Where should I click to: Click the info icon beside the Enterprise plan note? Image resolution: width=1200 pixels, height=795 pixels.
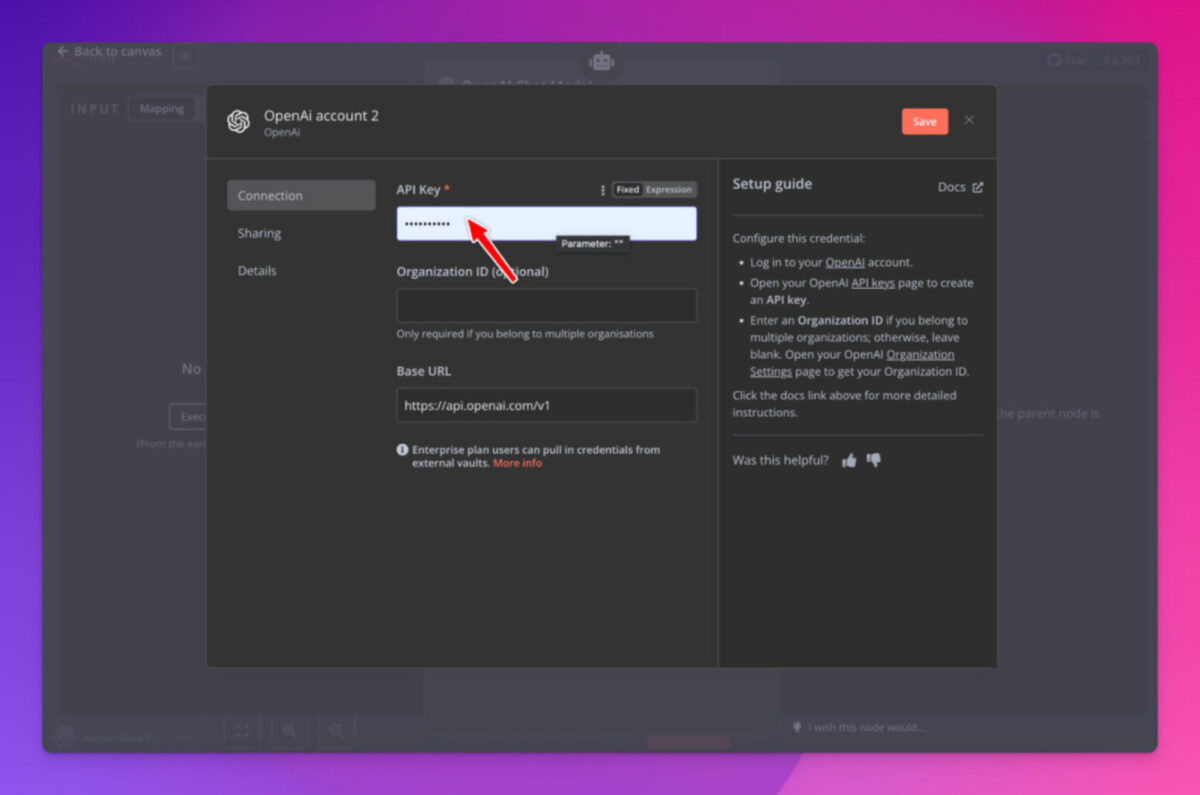tap(402, 450)
